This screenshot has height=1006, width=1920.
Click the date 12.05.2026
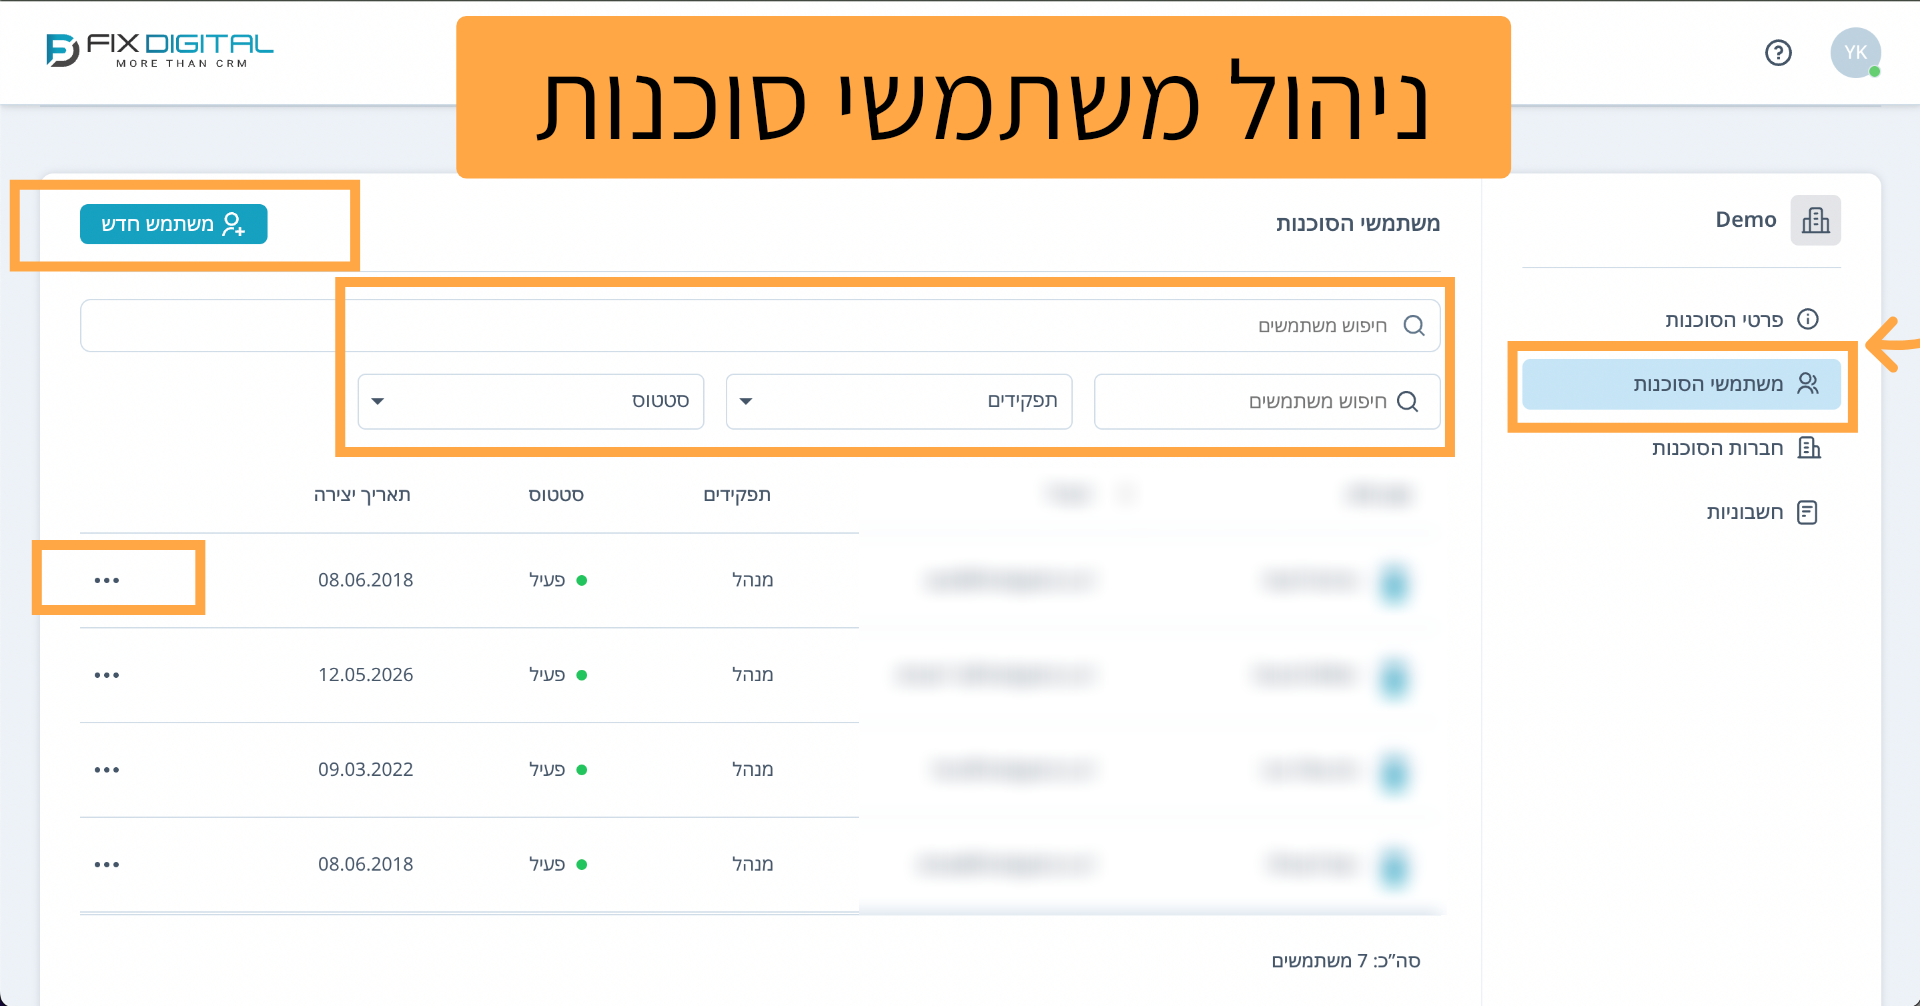[x=366, y=675]
